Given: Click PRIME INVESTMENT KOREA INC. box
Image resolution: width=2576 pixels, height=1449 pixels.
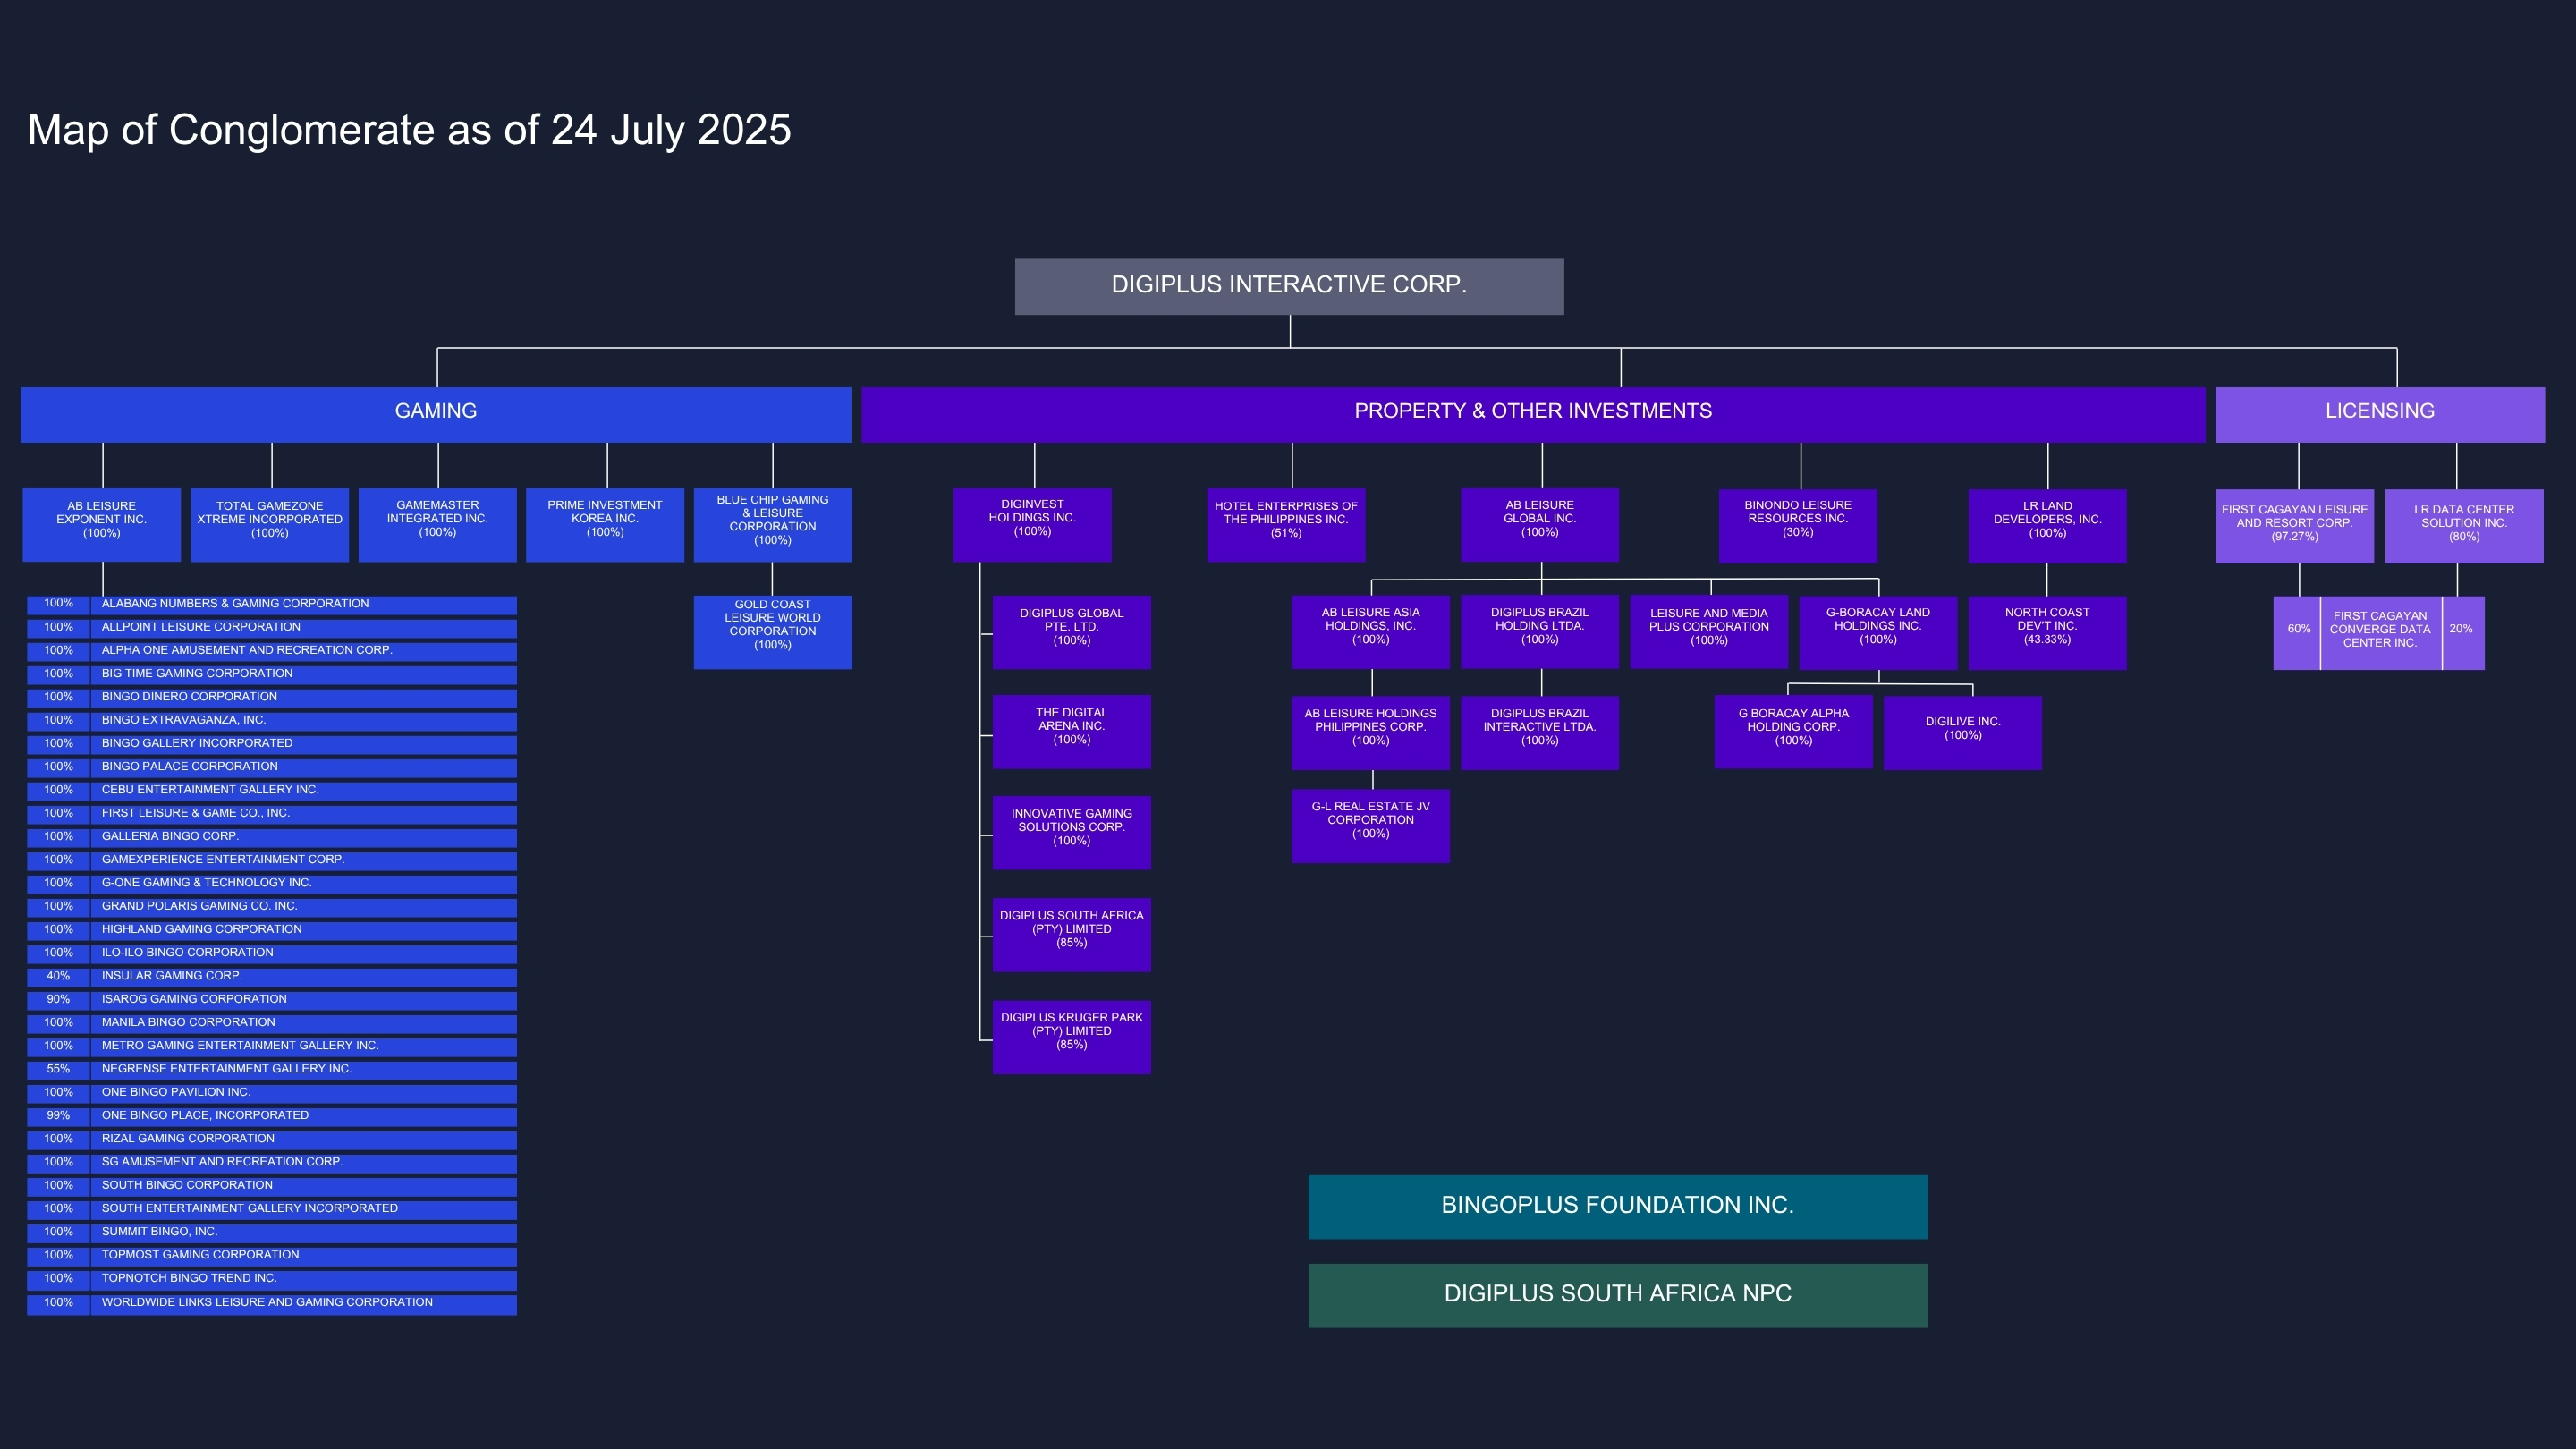Looking at the screenshot, I should (x=605, y=524).
